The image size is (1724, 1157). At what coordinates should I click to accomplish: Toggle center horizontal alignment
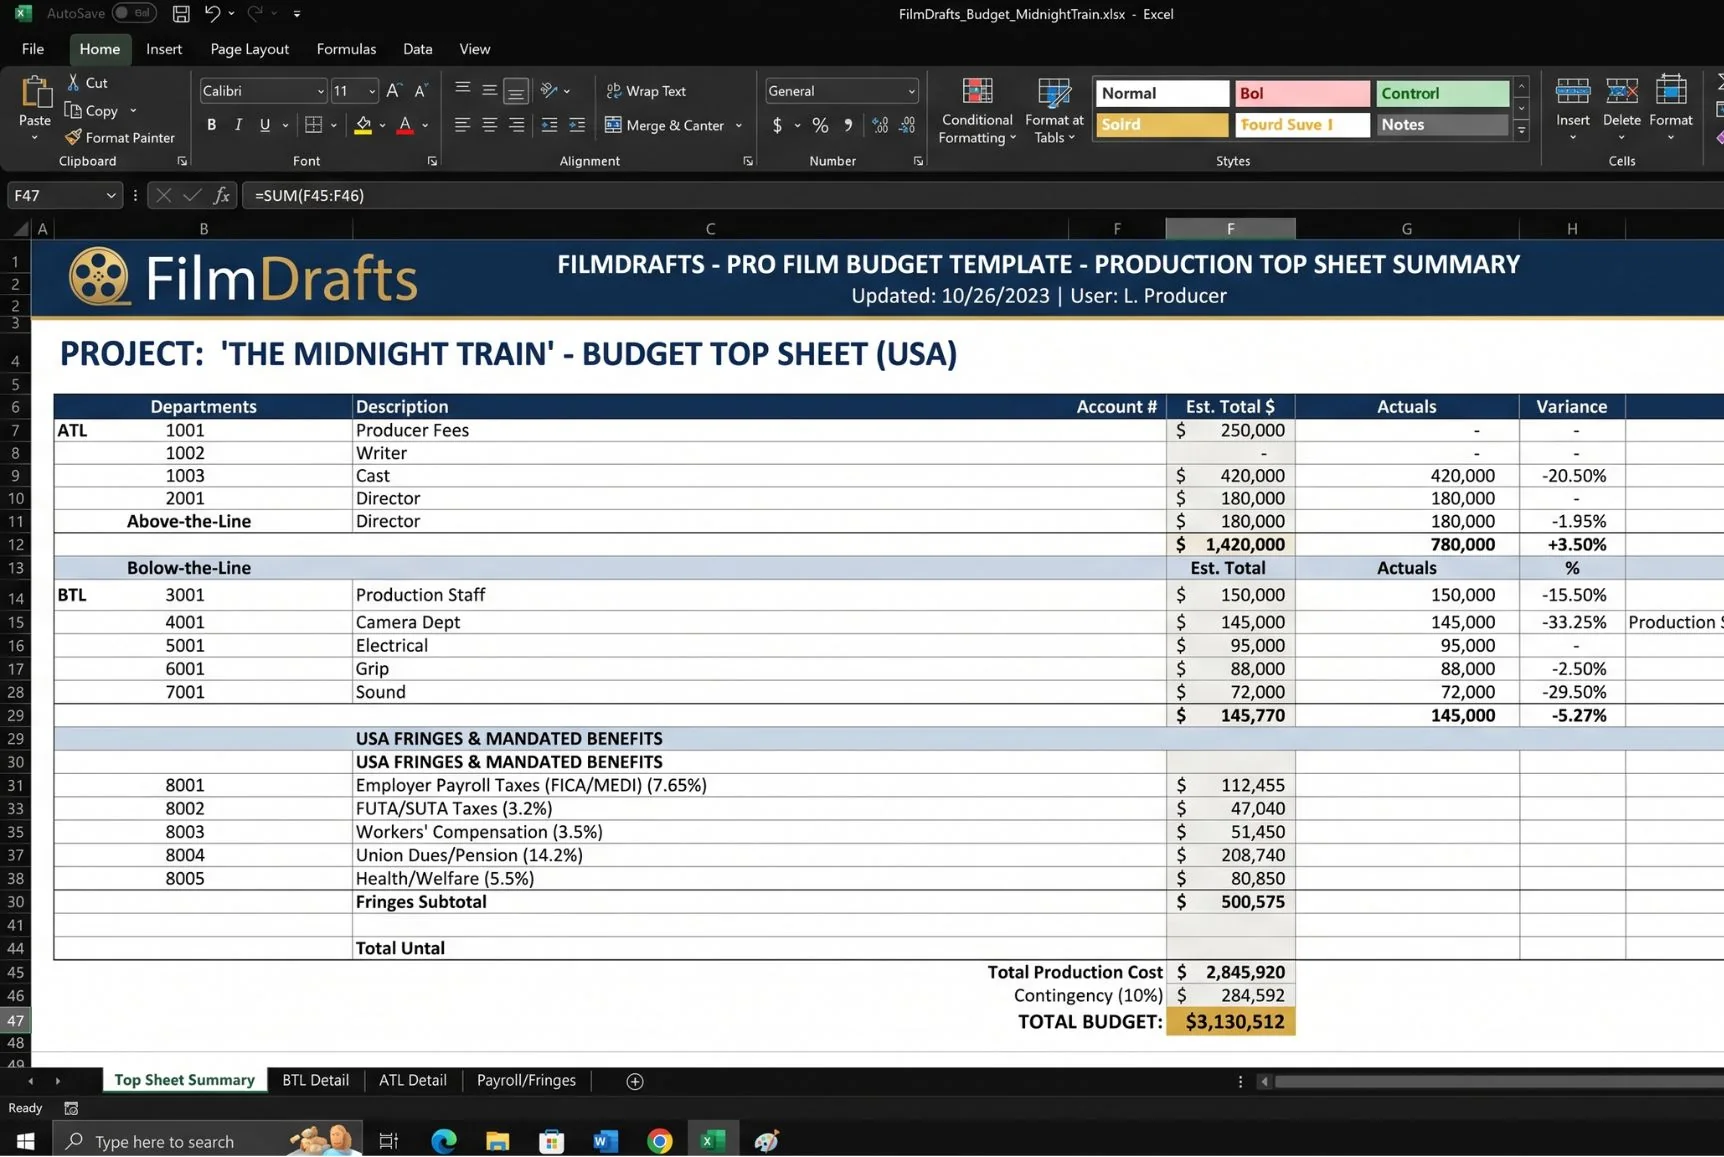pyautogui.click(x=489, y=125)
